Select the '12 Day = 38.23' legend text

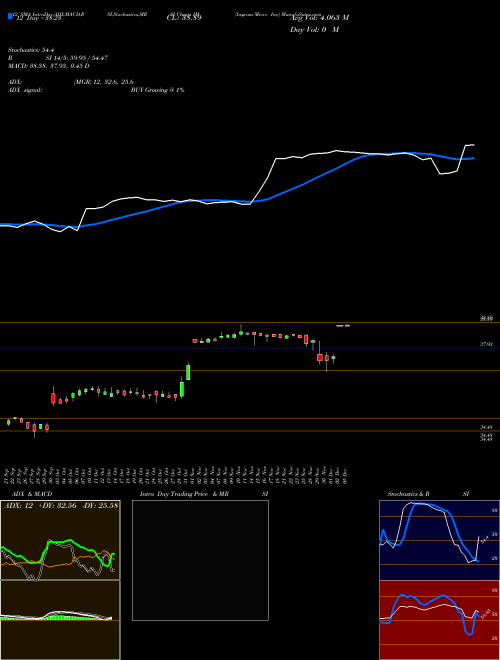(x=39, y=18)
